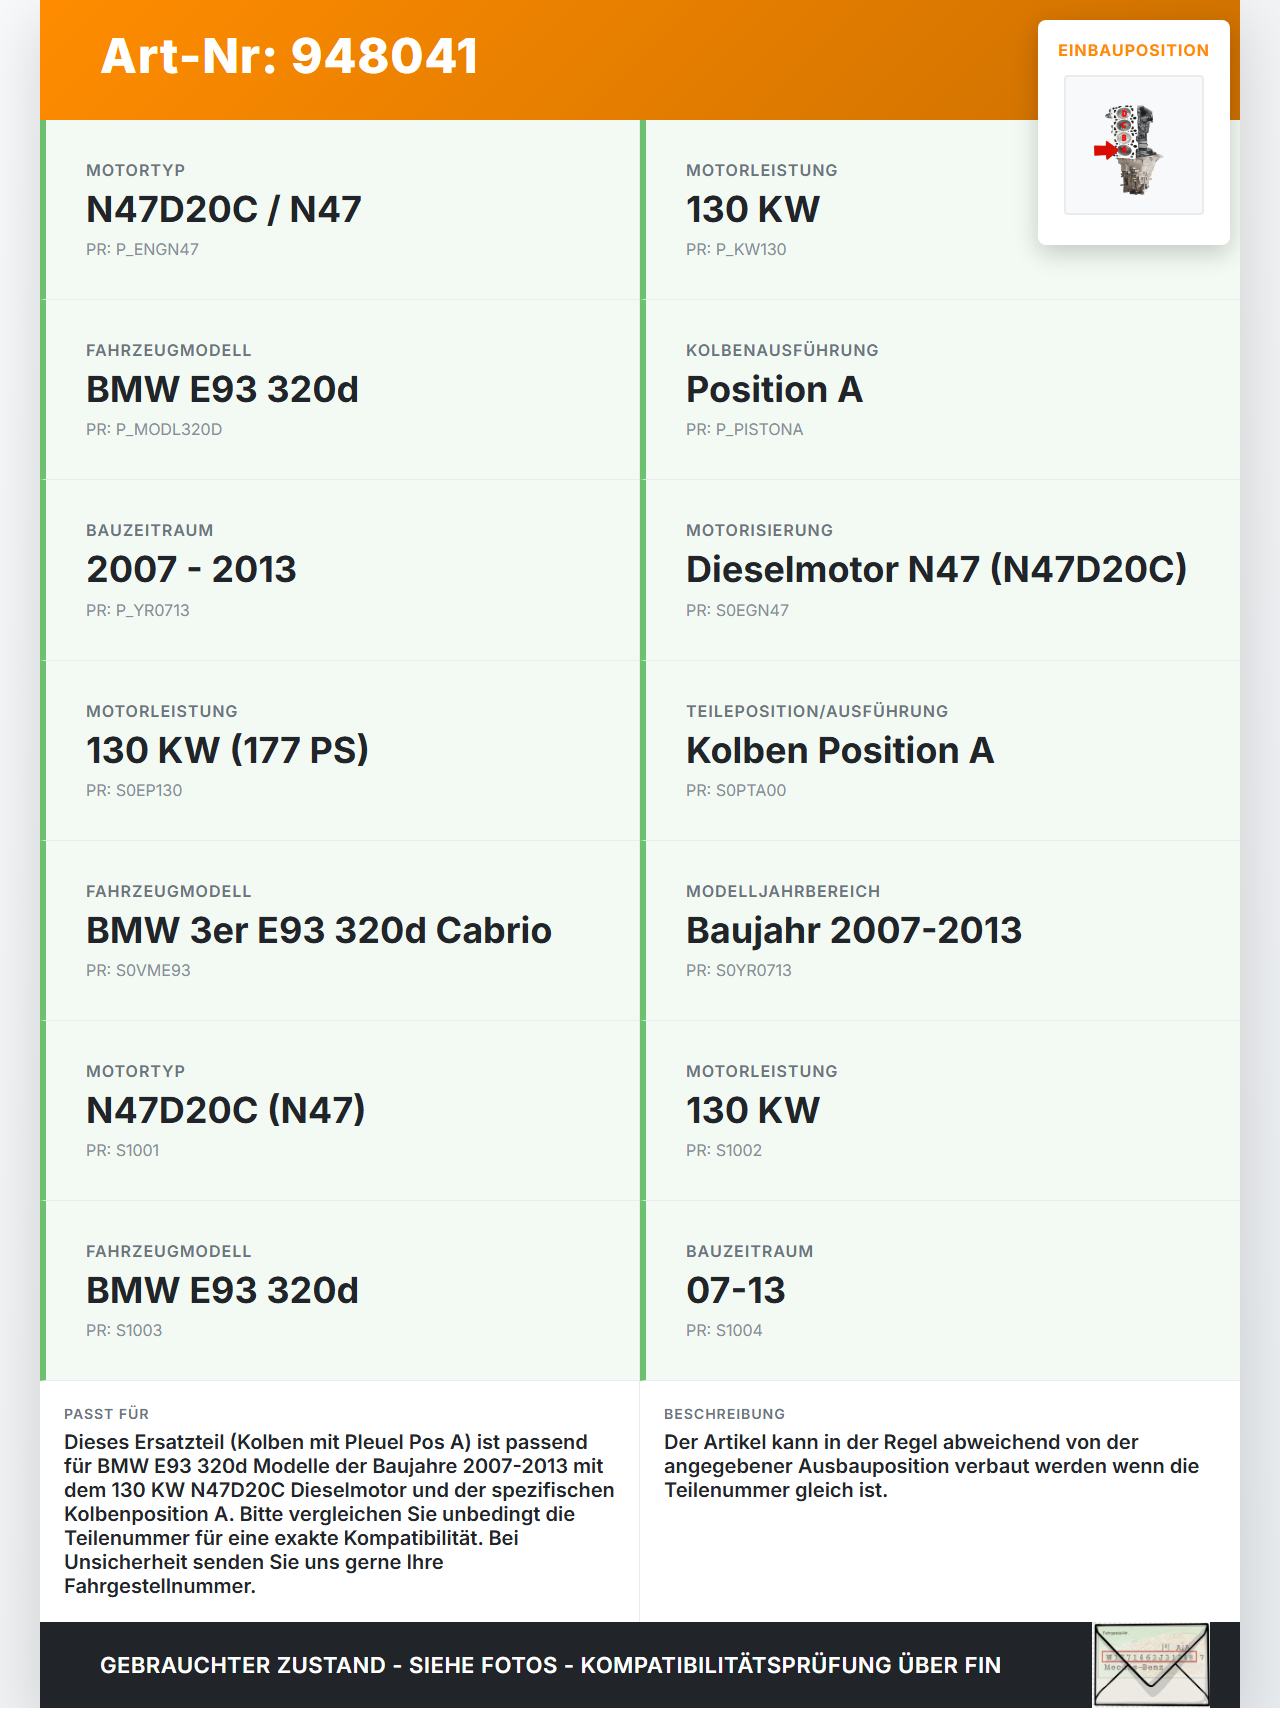
Task: Click the 07-13 Bauzeitraum value
Action: [x=736, y=1290]
